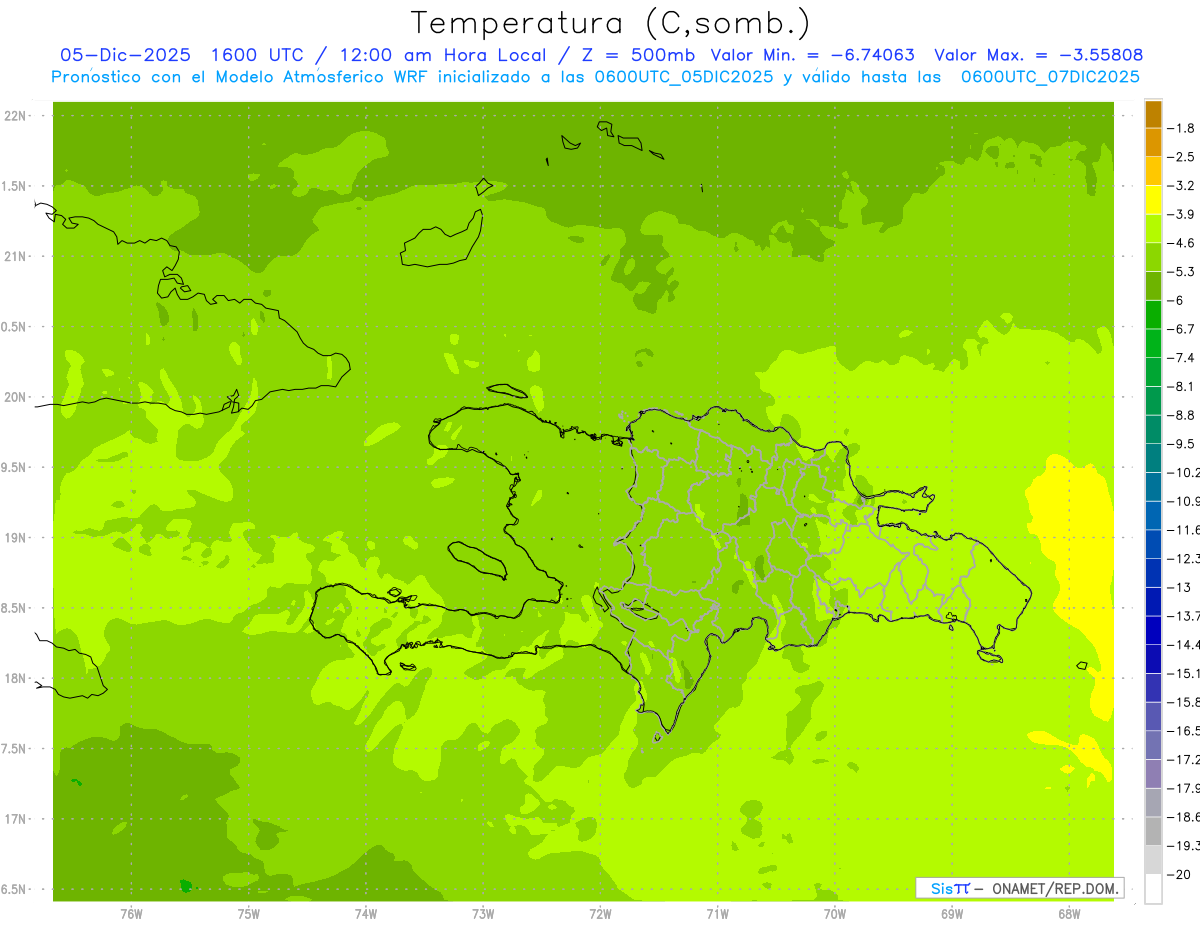Viewport: 1200px width, 927px height.
Task: Click the '17N' latitude label
Action: [x=15, y=819]
